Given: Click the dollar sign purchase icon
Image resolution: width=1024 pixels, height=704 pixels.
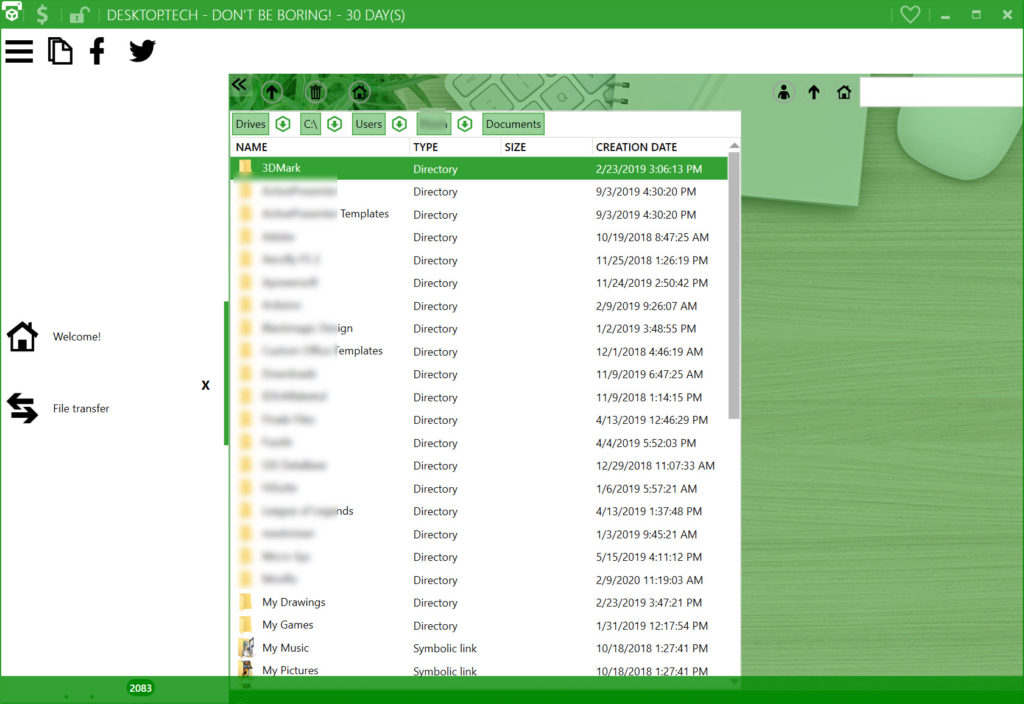Looking at the screenshot, I should [x=42, y=15].
